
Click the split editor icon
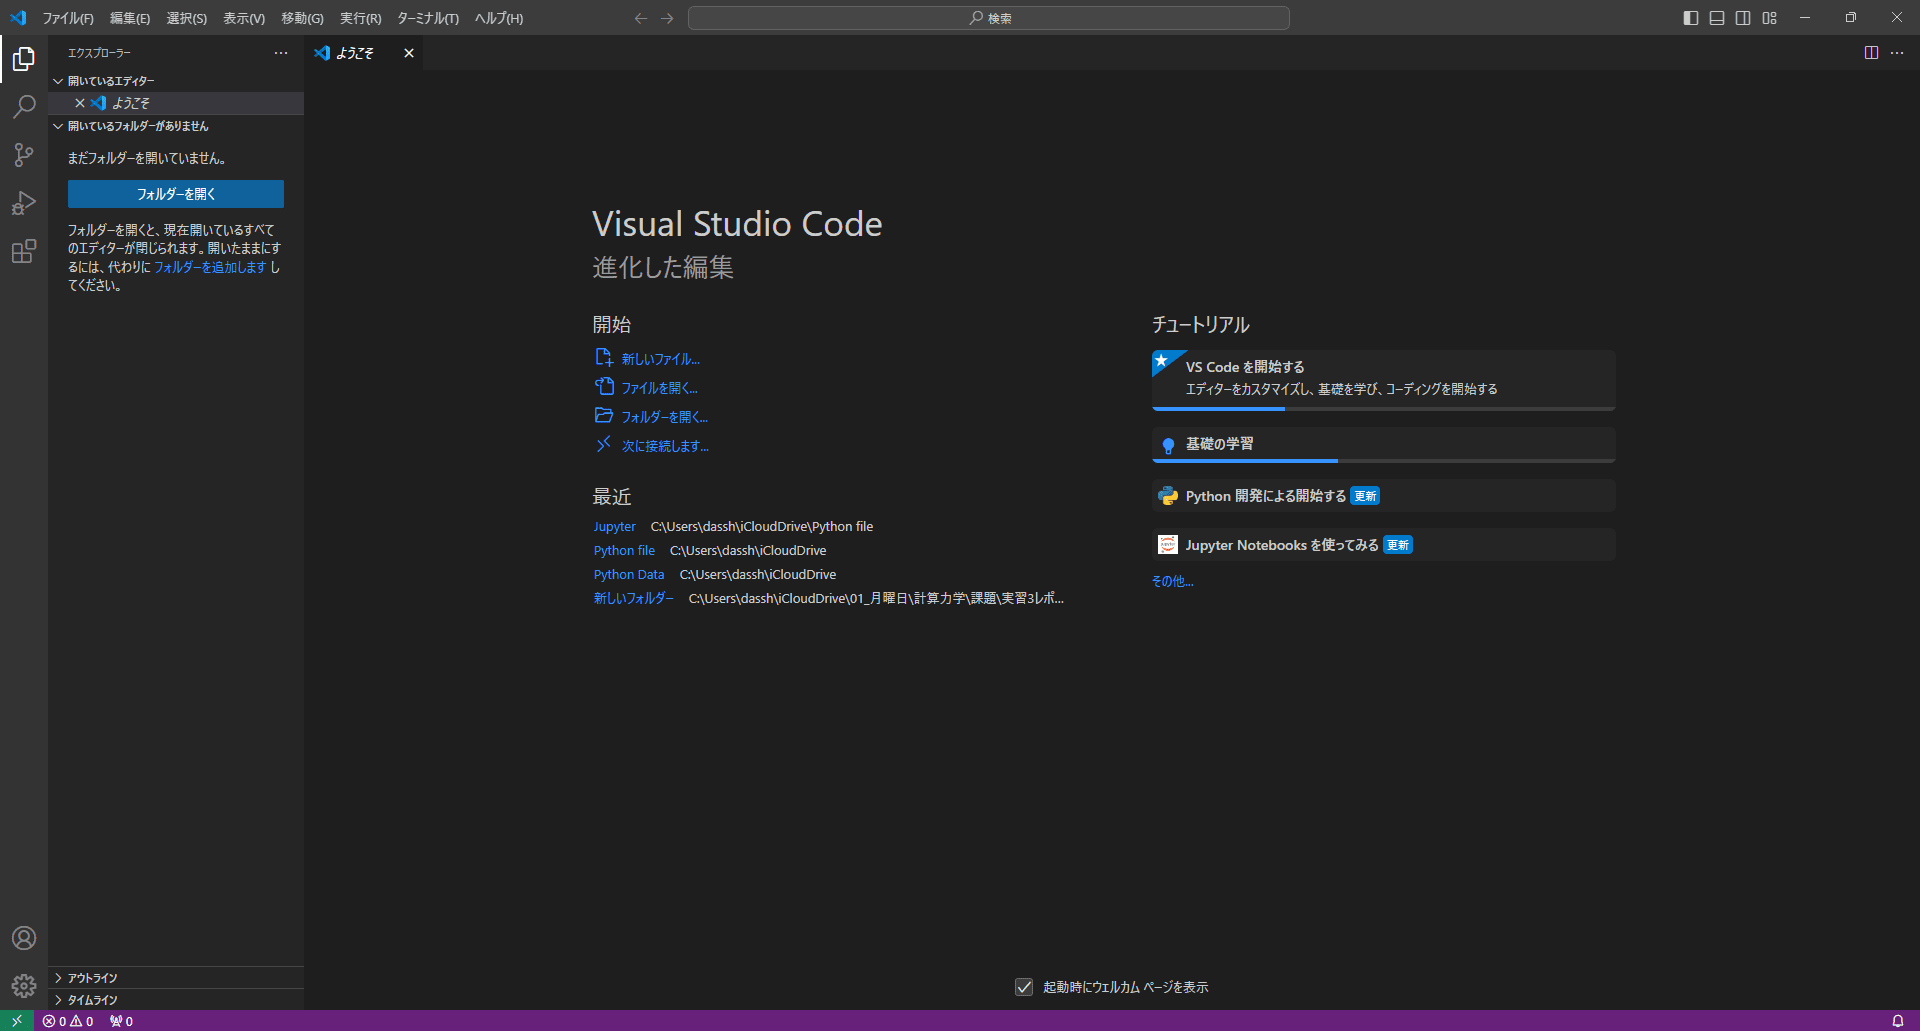(x=1870, y=53)
